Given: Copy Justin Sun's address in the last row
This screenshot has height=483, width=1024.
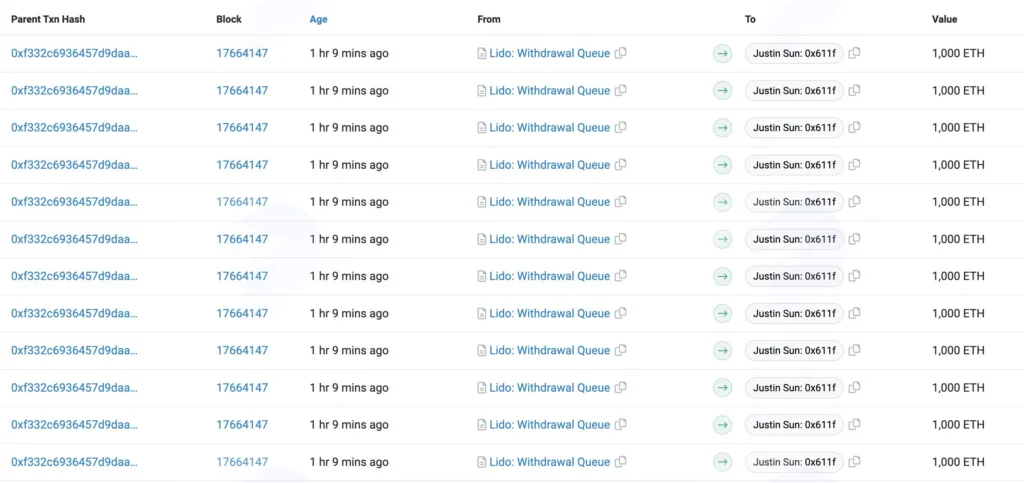Looking at the screenshot, I should [854, 462].
